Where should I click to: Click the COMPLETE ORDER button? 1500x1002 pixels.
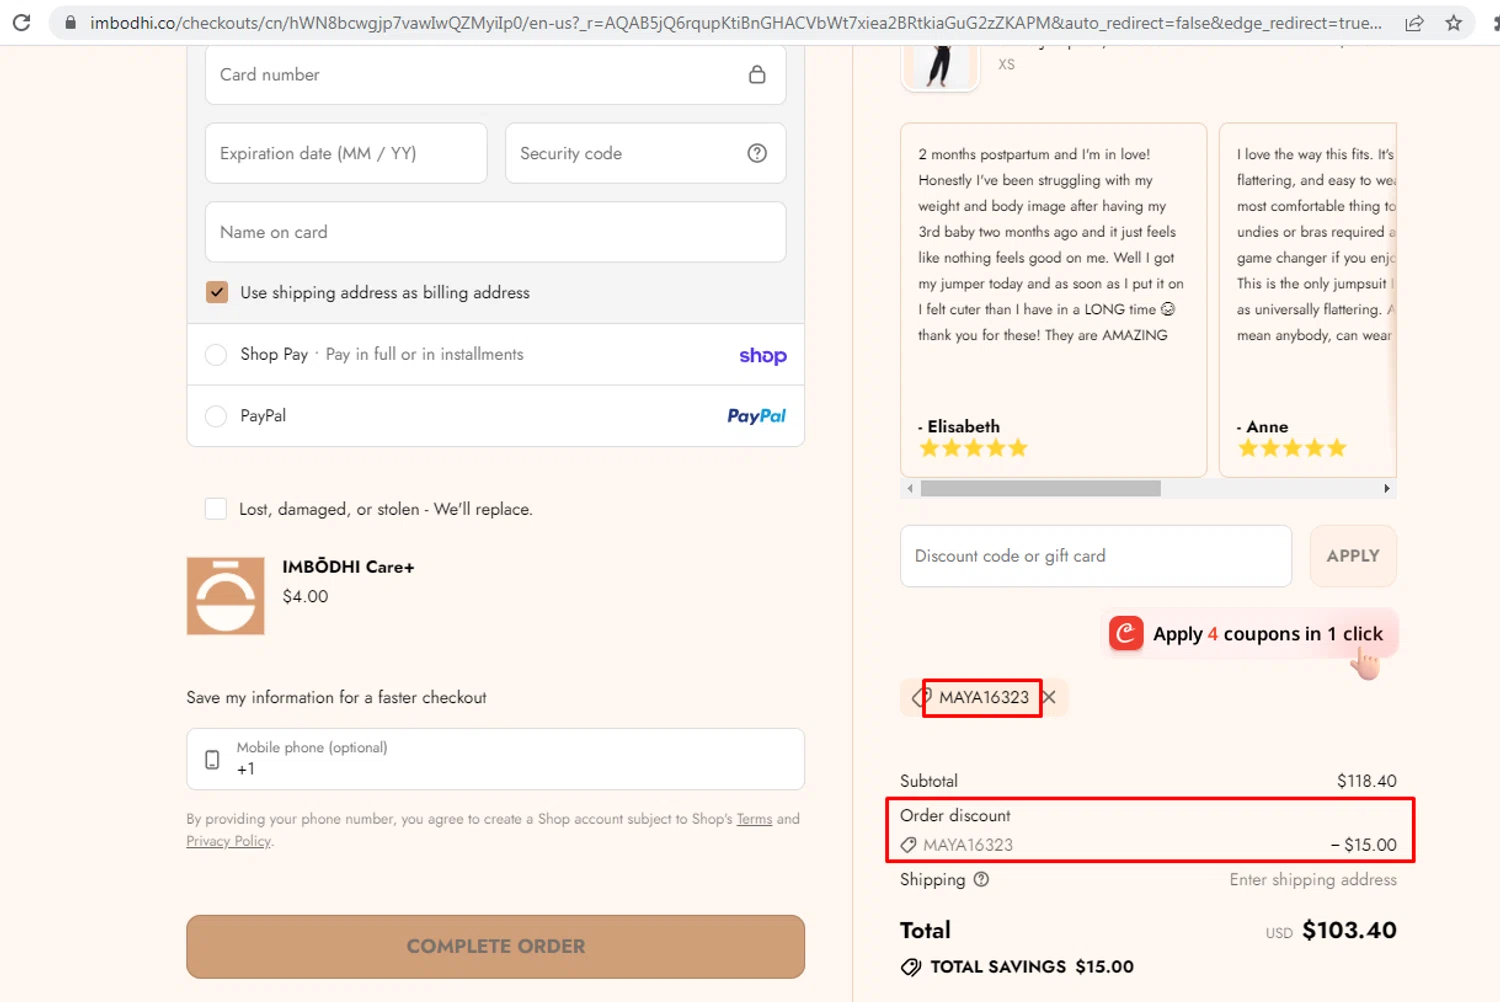(495, 946)
